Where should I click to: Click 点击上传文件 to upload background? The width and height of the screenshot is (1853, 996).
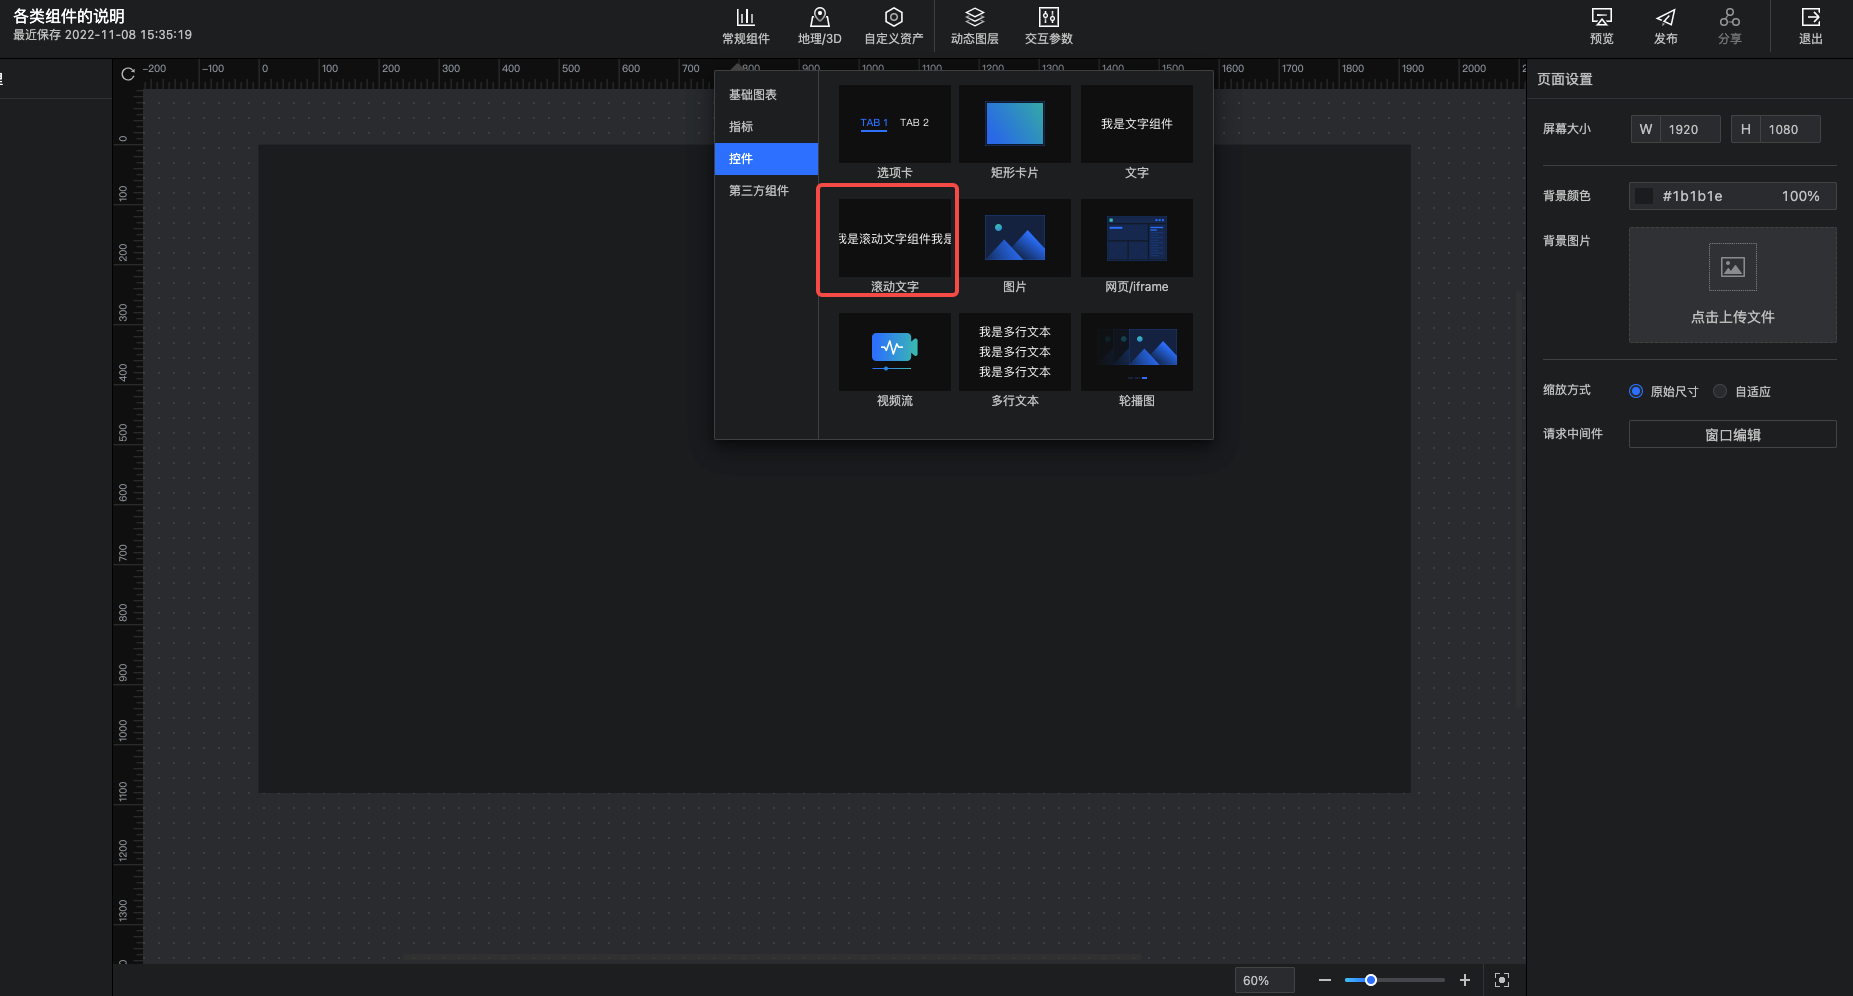(x=1732, y=285)
